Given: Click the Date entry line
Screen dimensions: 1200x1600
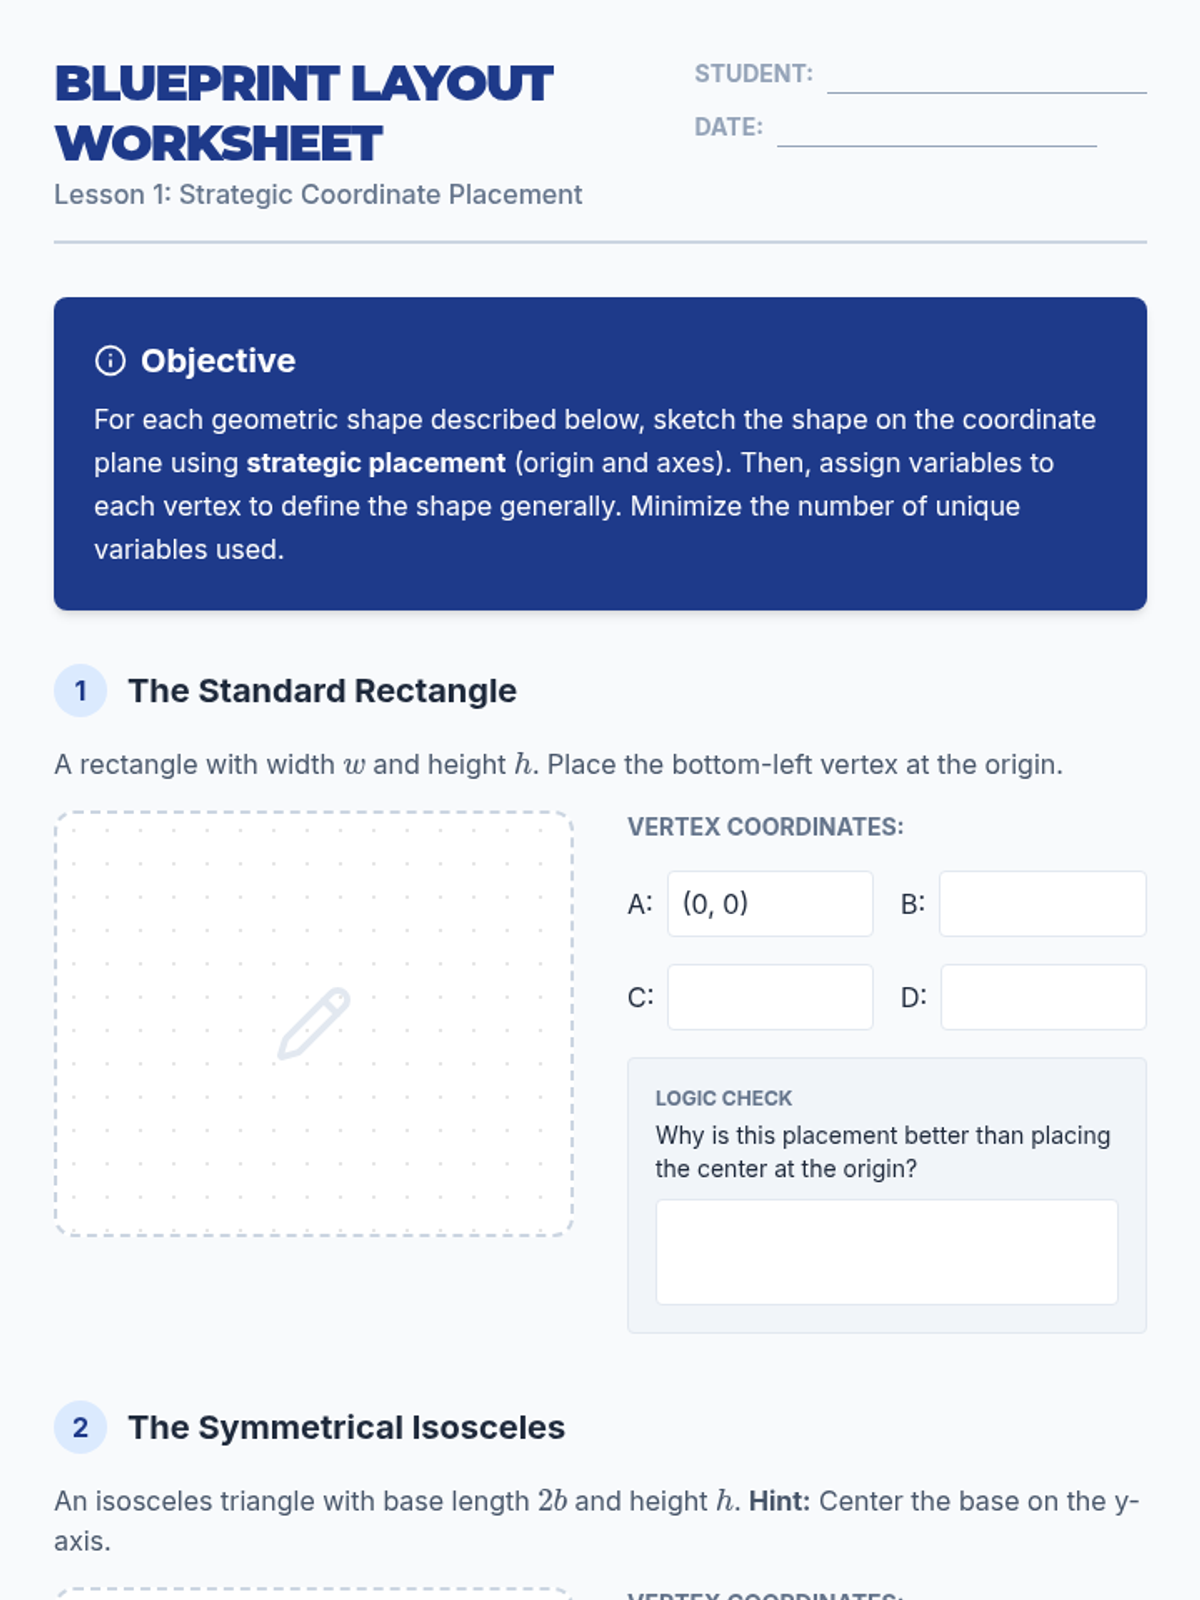Looking at the screenshot, I should coord(936,131).
